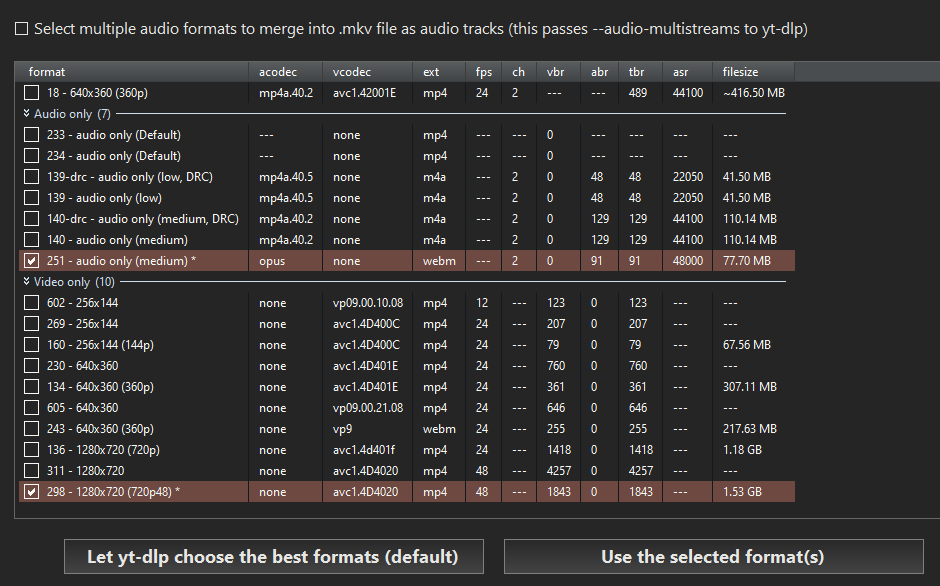The height and width of the screenshot is (586, 940).
Task: Click the fps column header
Action: point(483,72)
